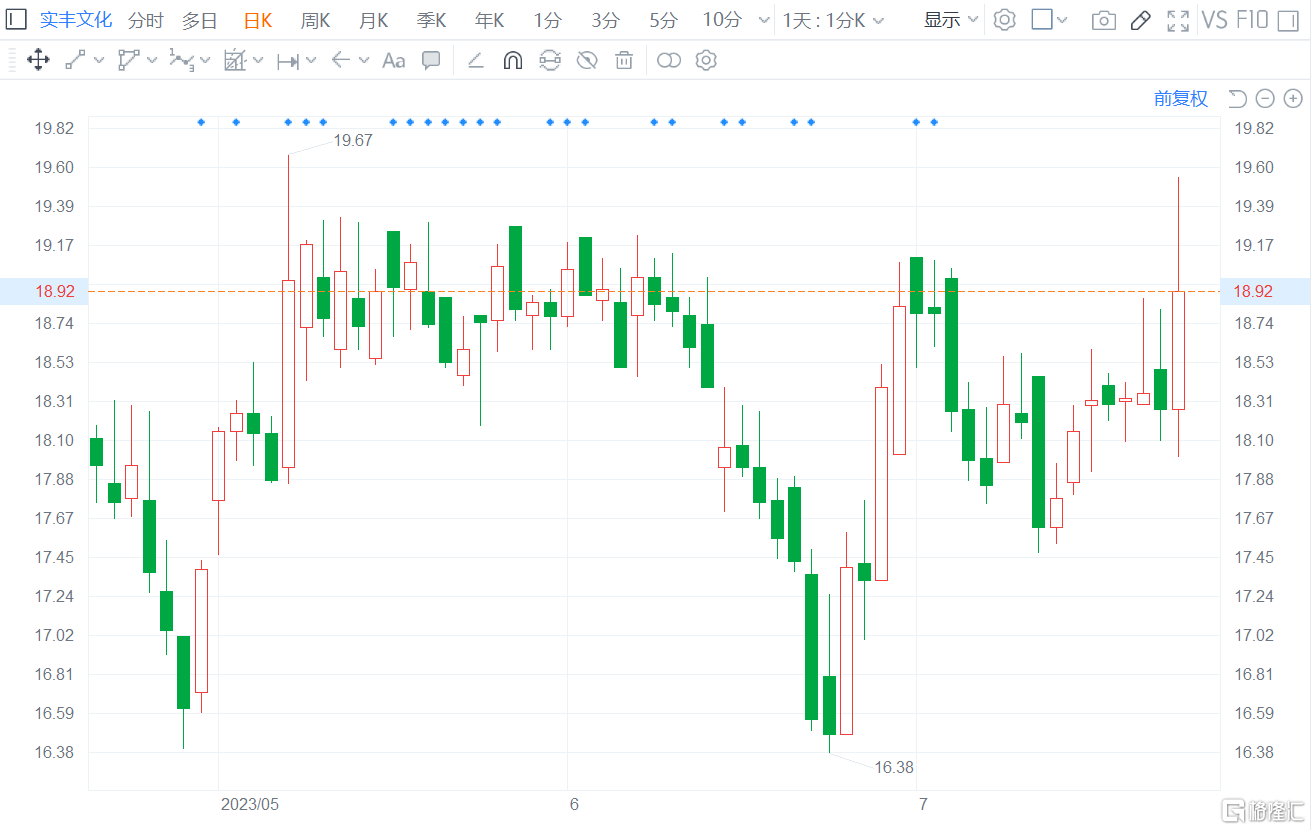
Task: Expand the 1天:1分K interval dropdown
Action: [833, 20]
